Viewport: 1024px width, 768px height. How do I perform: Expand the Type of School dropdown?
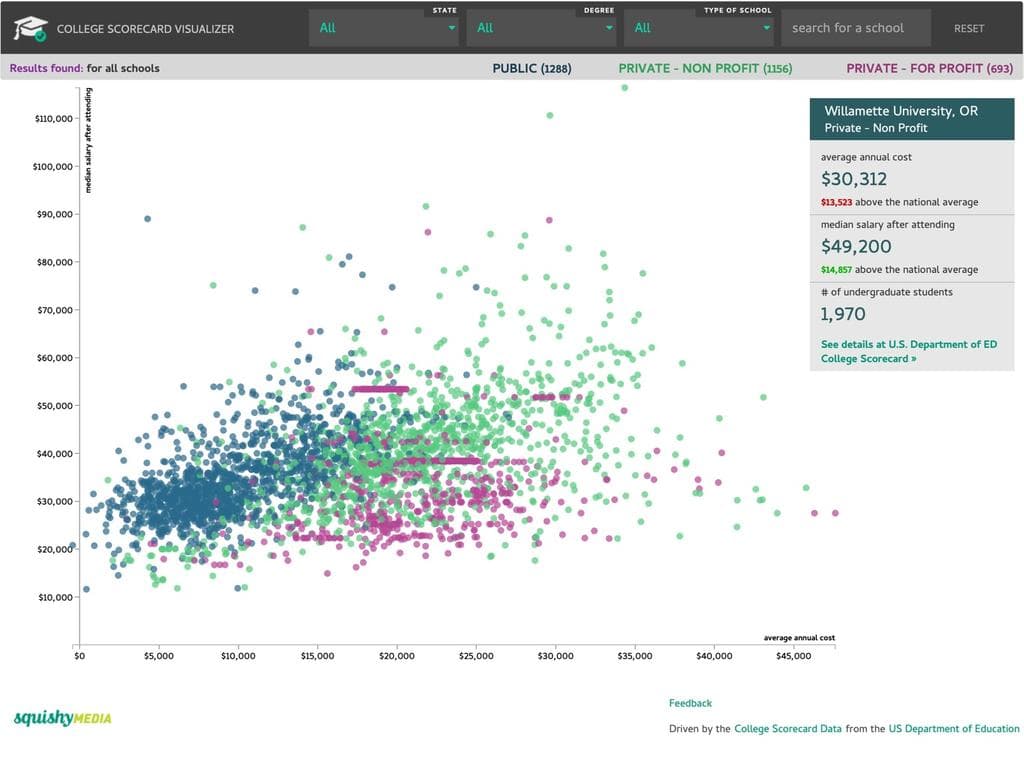pos(700,28)
